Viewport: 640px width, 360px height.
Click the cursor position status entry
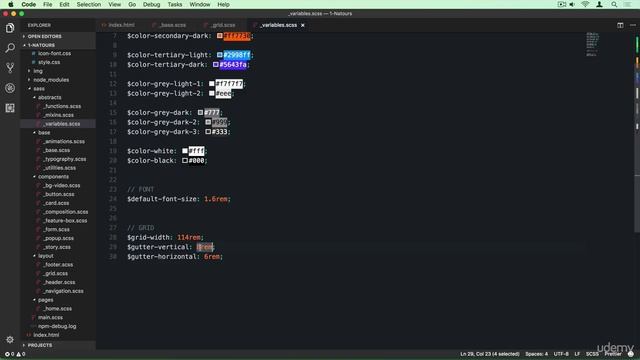pyautogui.click(x=490, y=354)
